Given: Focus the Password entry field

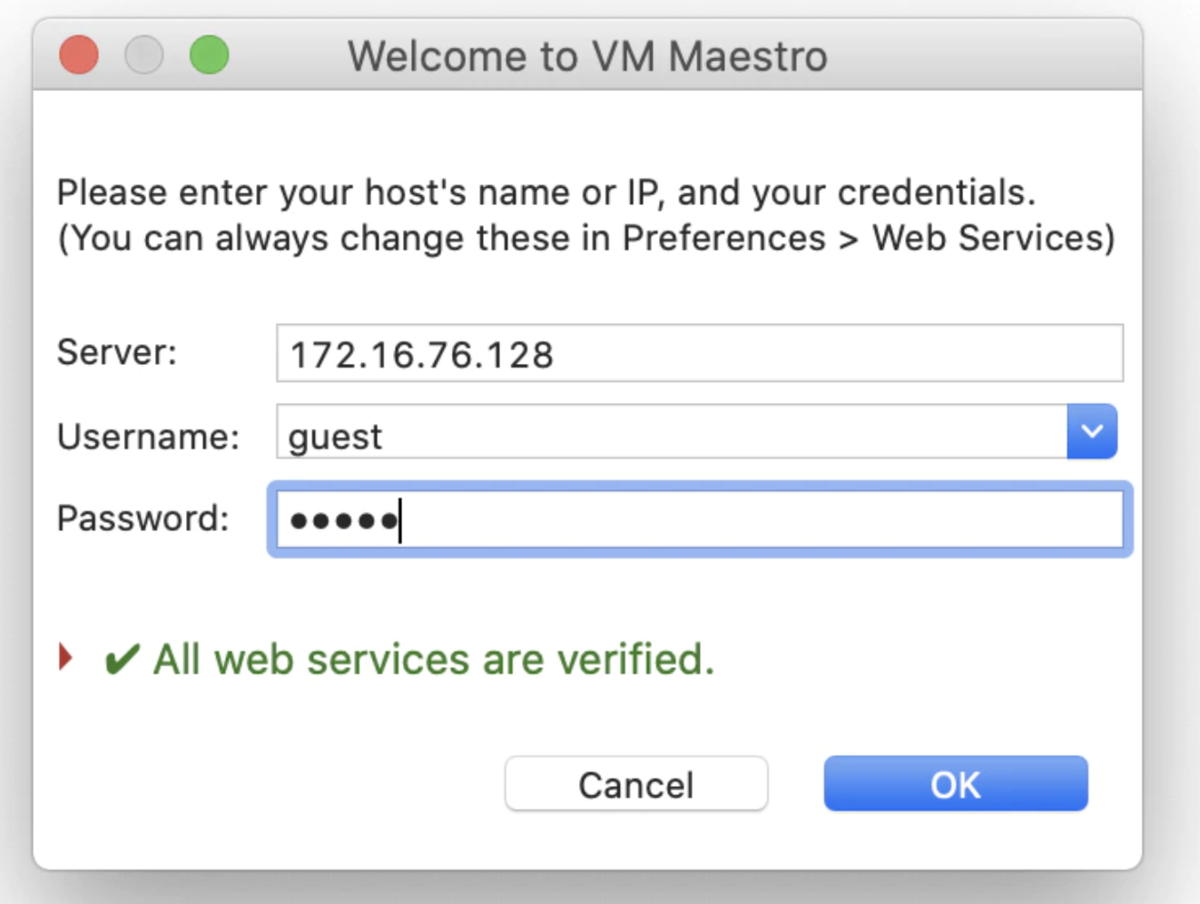Looking at the screenshot, I should pyautogui.click(x=700, y=518).
